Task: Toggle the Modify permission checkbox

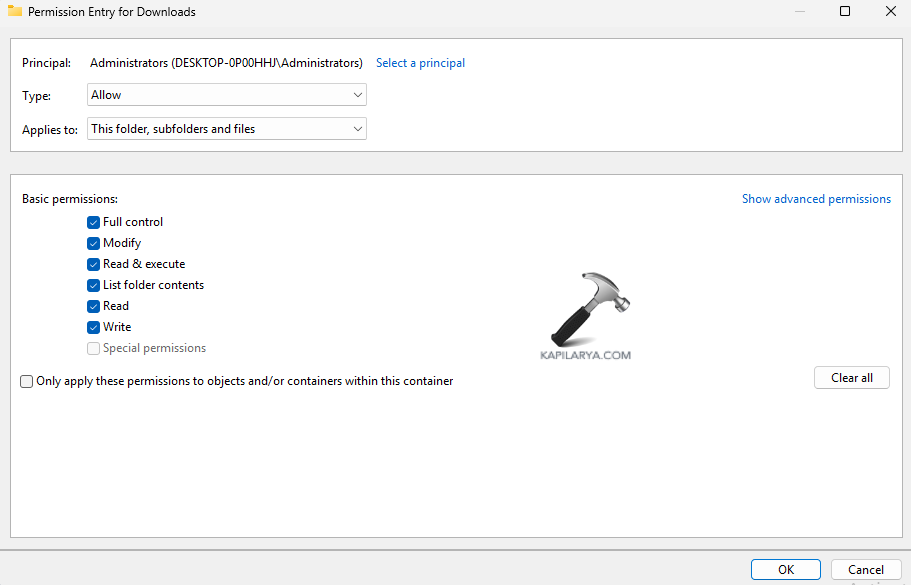Action: pyautogui.click(x=94, y=243)
